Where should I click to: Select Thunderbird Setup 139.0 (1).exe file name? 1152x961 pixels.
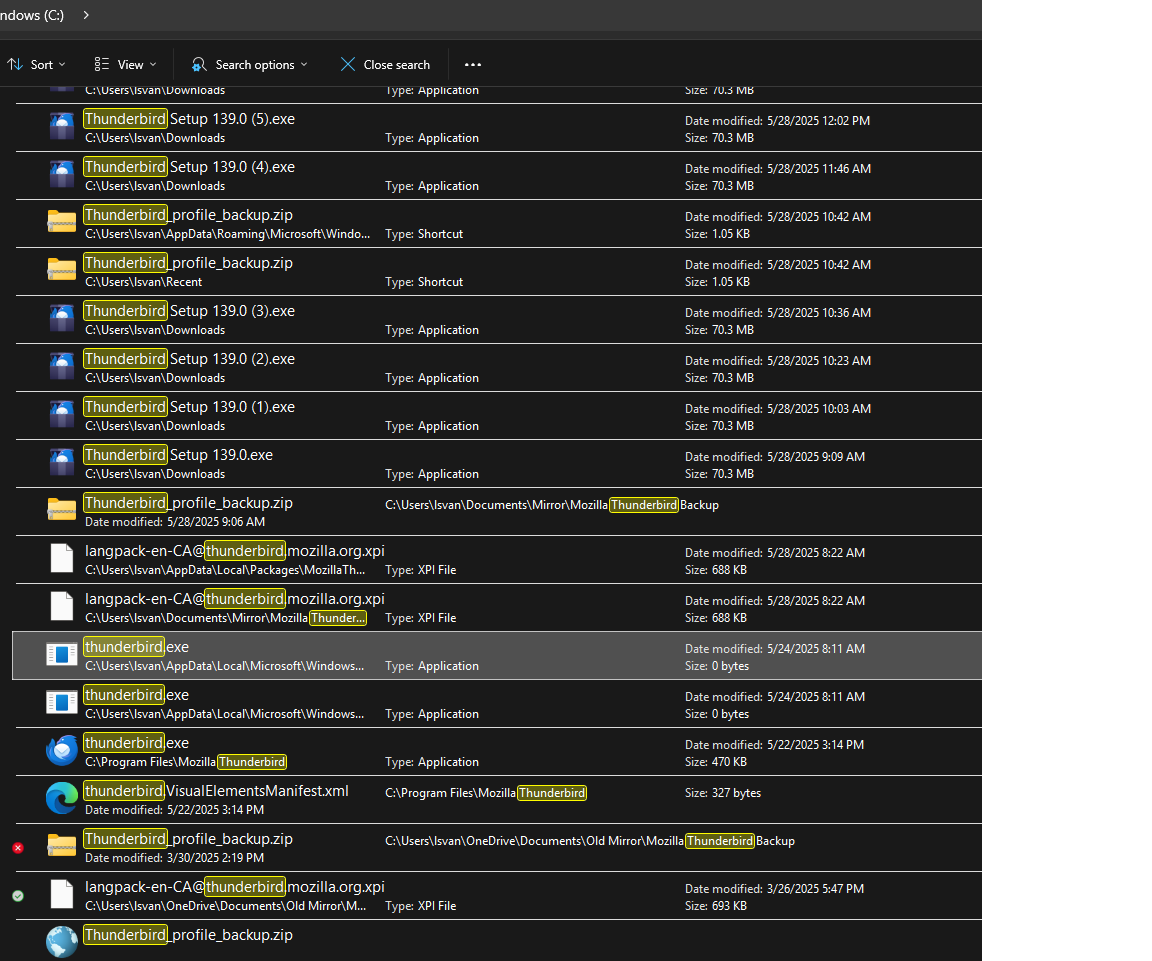(190, 407)
